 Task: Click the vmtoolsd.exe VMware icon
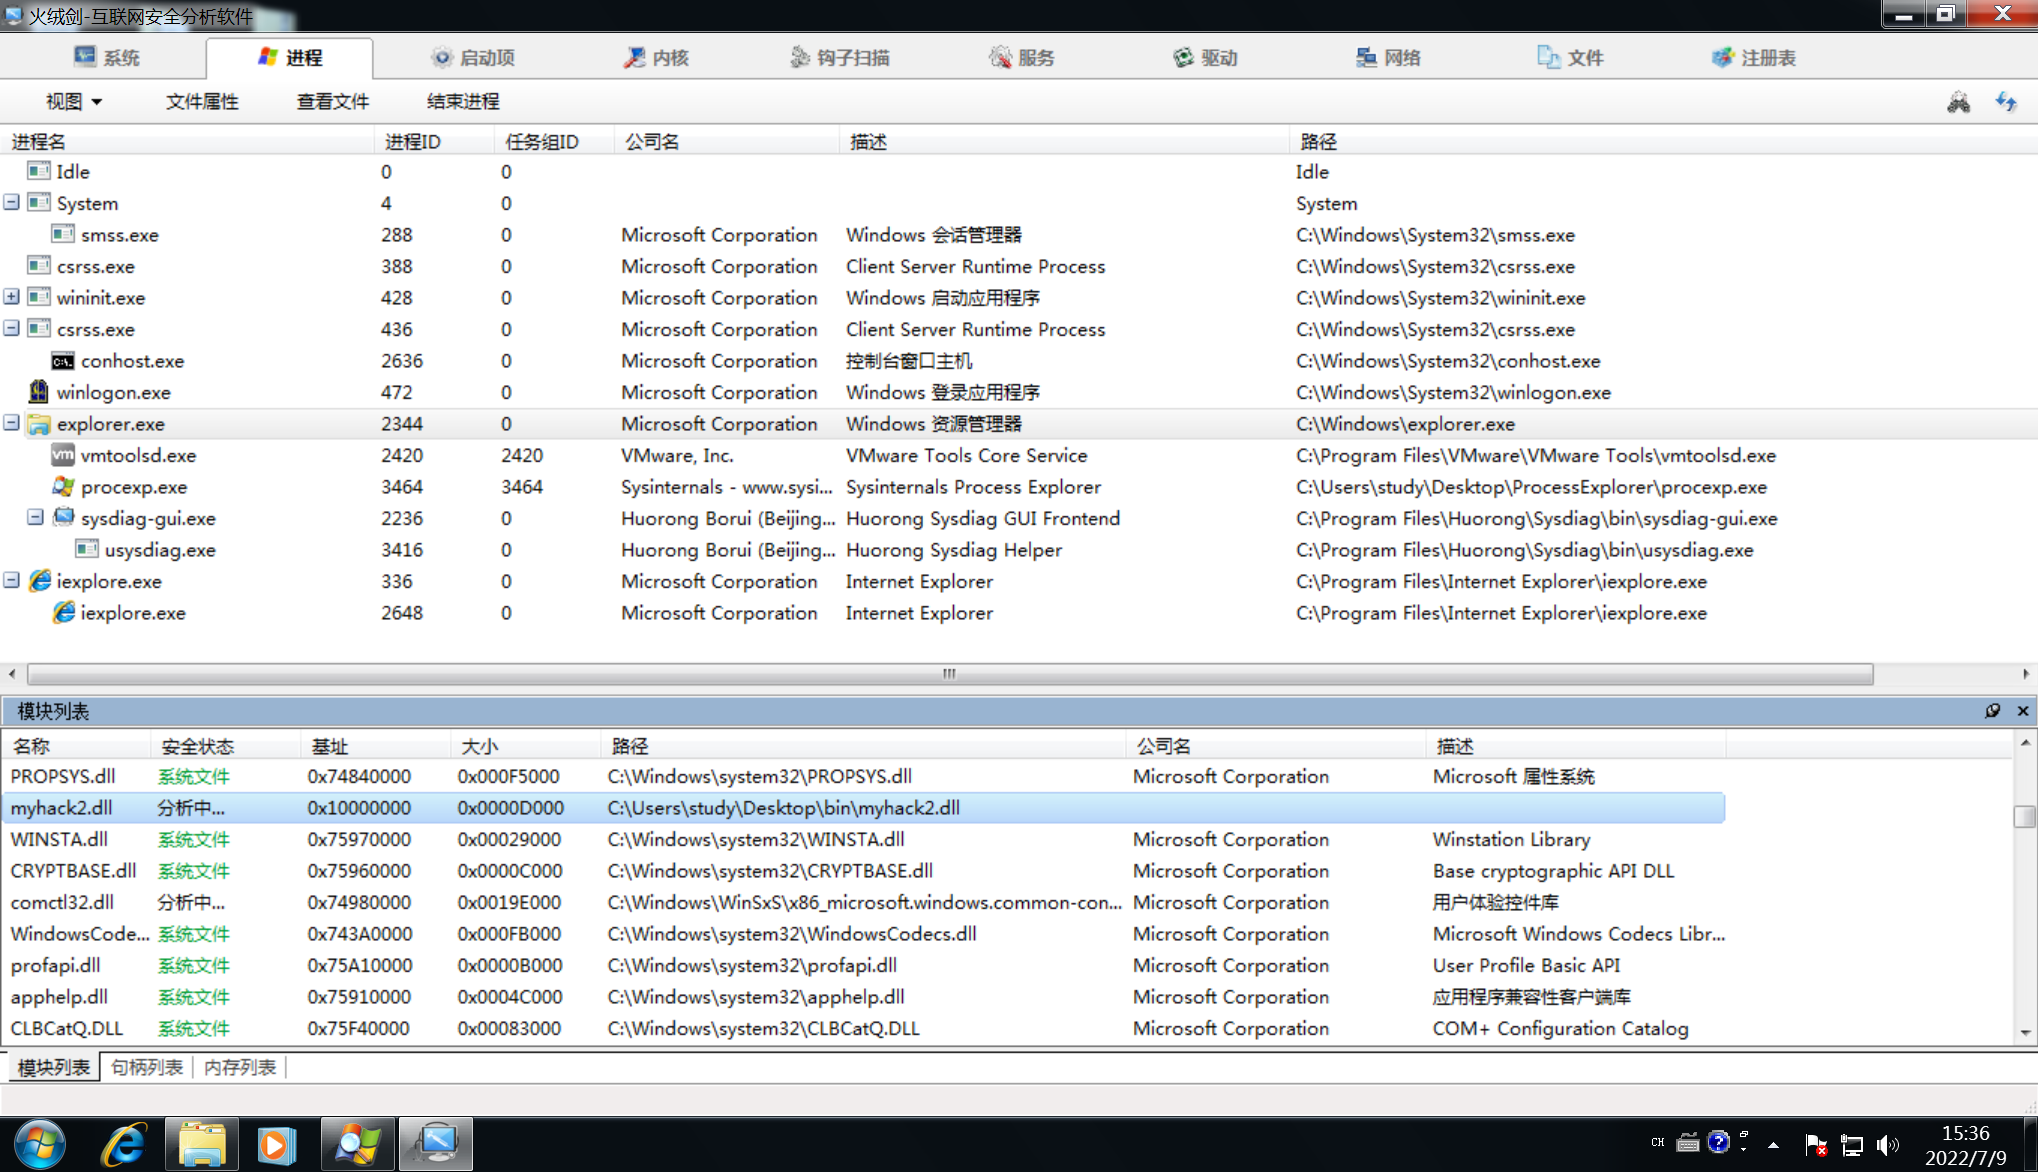click(63, 455)
